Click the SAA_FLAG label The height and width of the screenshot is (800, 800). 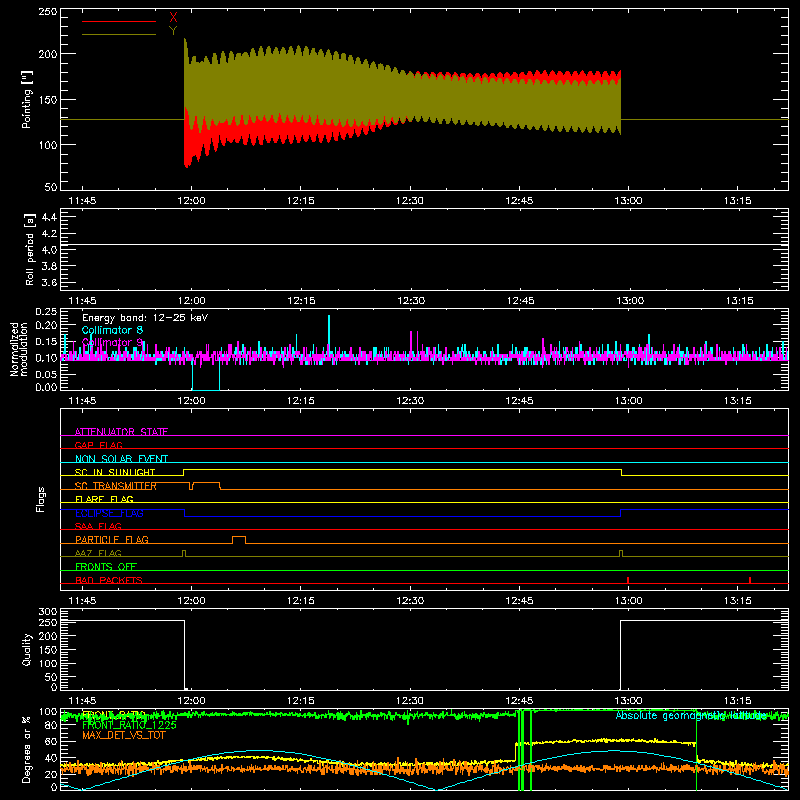98,526
